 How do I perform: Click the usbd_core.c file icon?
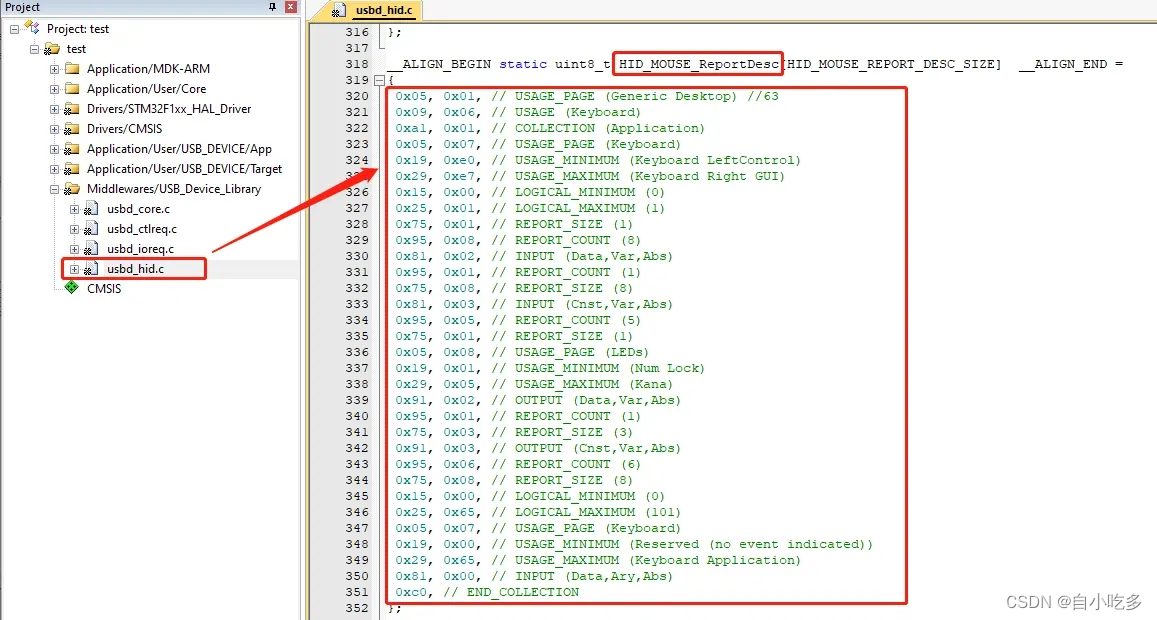[x=91, y=209]
